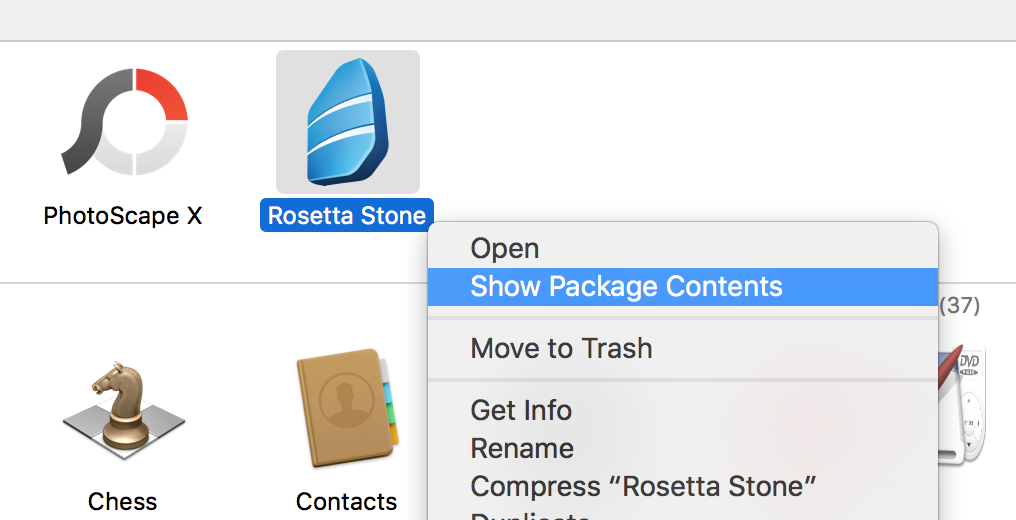Select Show Package Contents menu item
This screenshot has height=520, width=1016.
pos(626,287)
